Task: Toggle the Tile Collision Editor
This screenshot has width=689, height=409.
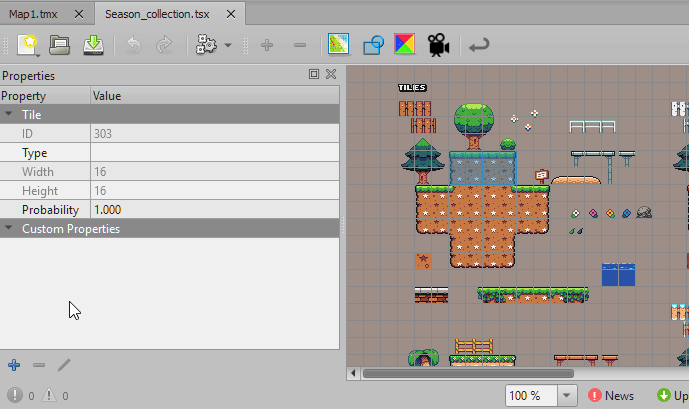Action: (373, 45)
